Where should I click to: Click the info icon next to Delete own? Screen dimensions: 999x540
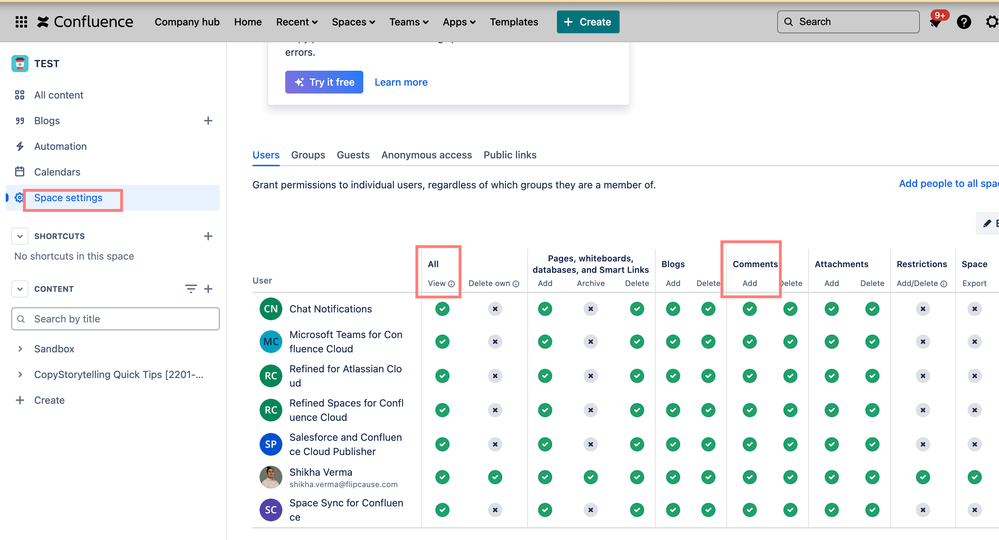[x=516, y=284]
